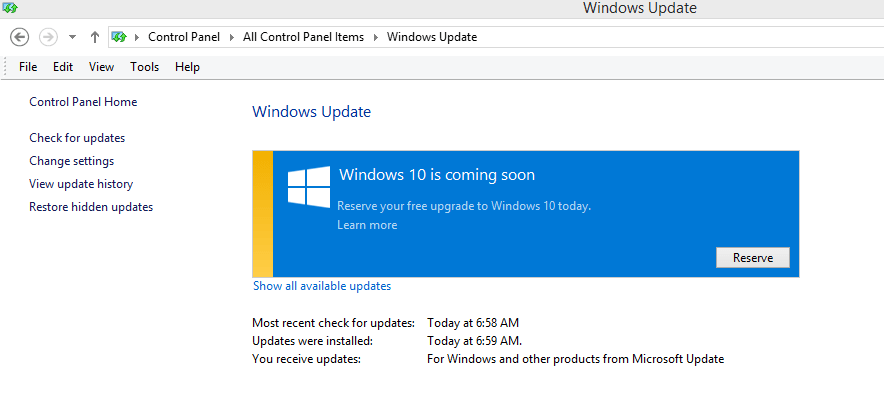Open the Tools menu

point(144,67)
